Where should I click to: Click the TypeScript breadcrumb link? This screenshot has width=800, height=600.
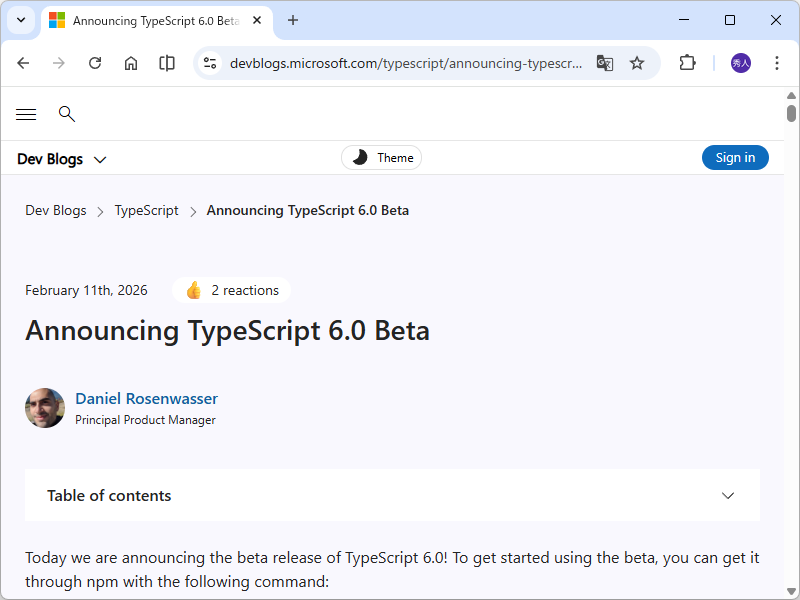[146, 211]
